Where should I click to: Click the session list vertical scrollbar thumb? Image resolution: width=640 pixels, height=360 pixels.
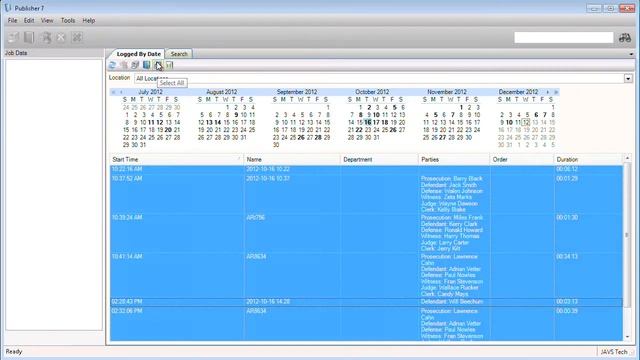pos(627,235)
